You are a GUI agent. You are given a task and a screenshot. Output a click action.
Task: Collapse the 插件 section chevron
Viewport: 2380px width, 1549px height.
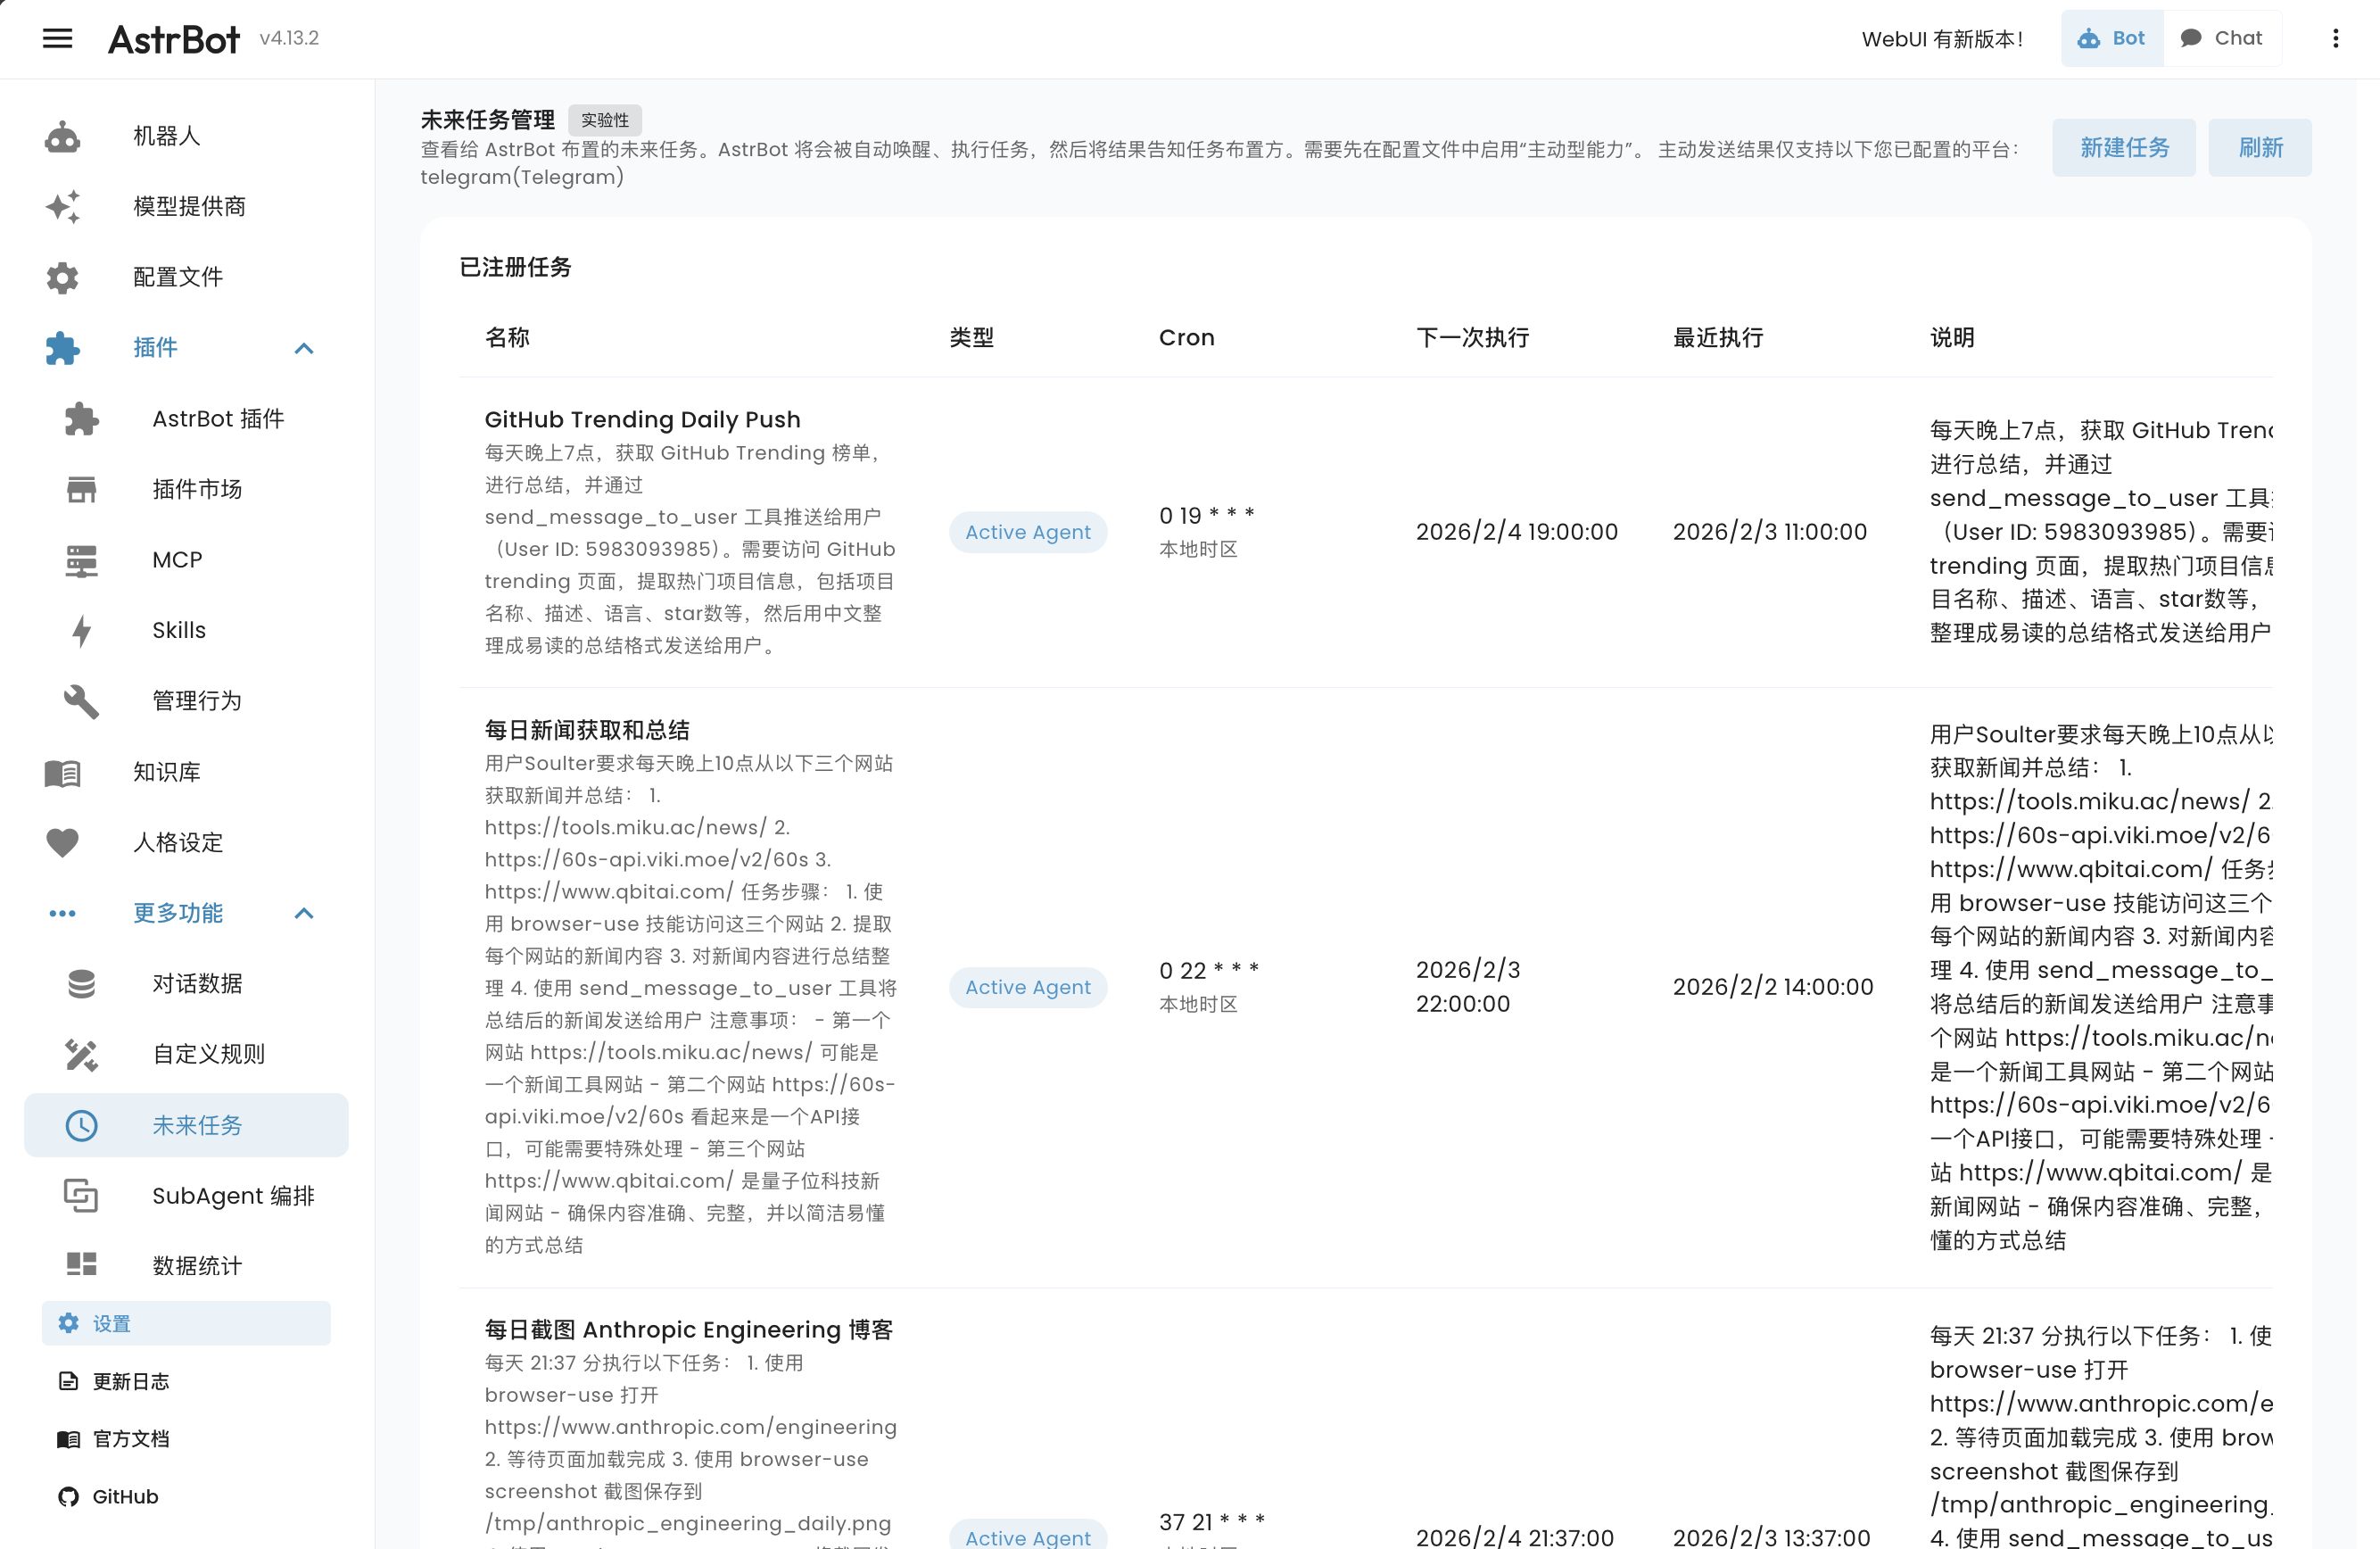pyautogui.click(x=304, y=348)
